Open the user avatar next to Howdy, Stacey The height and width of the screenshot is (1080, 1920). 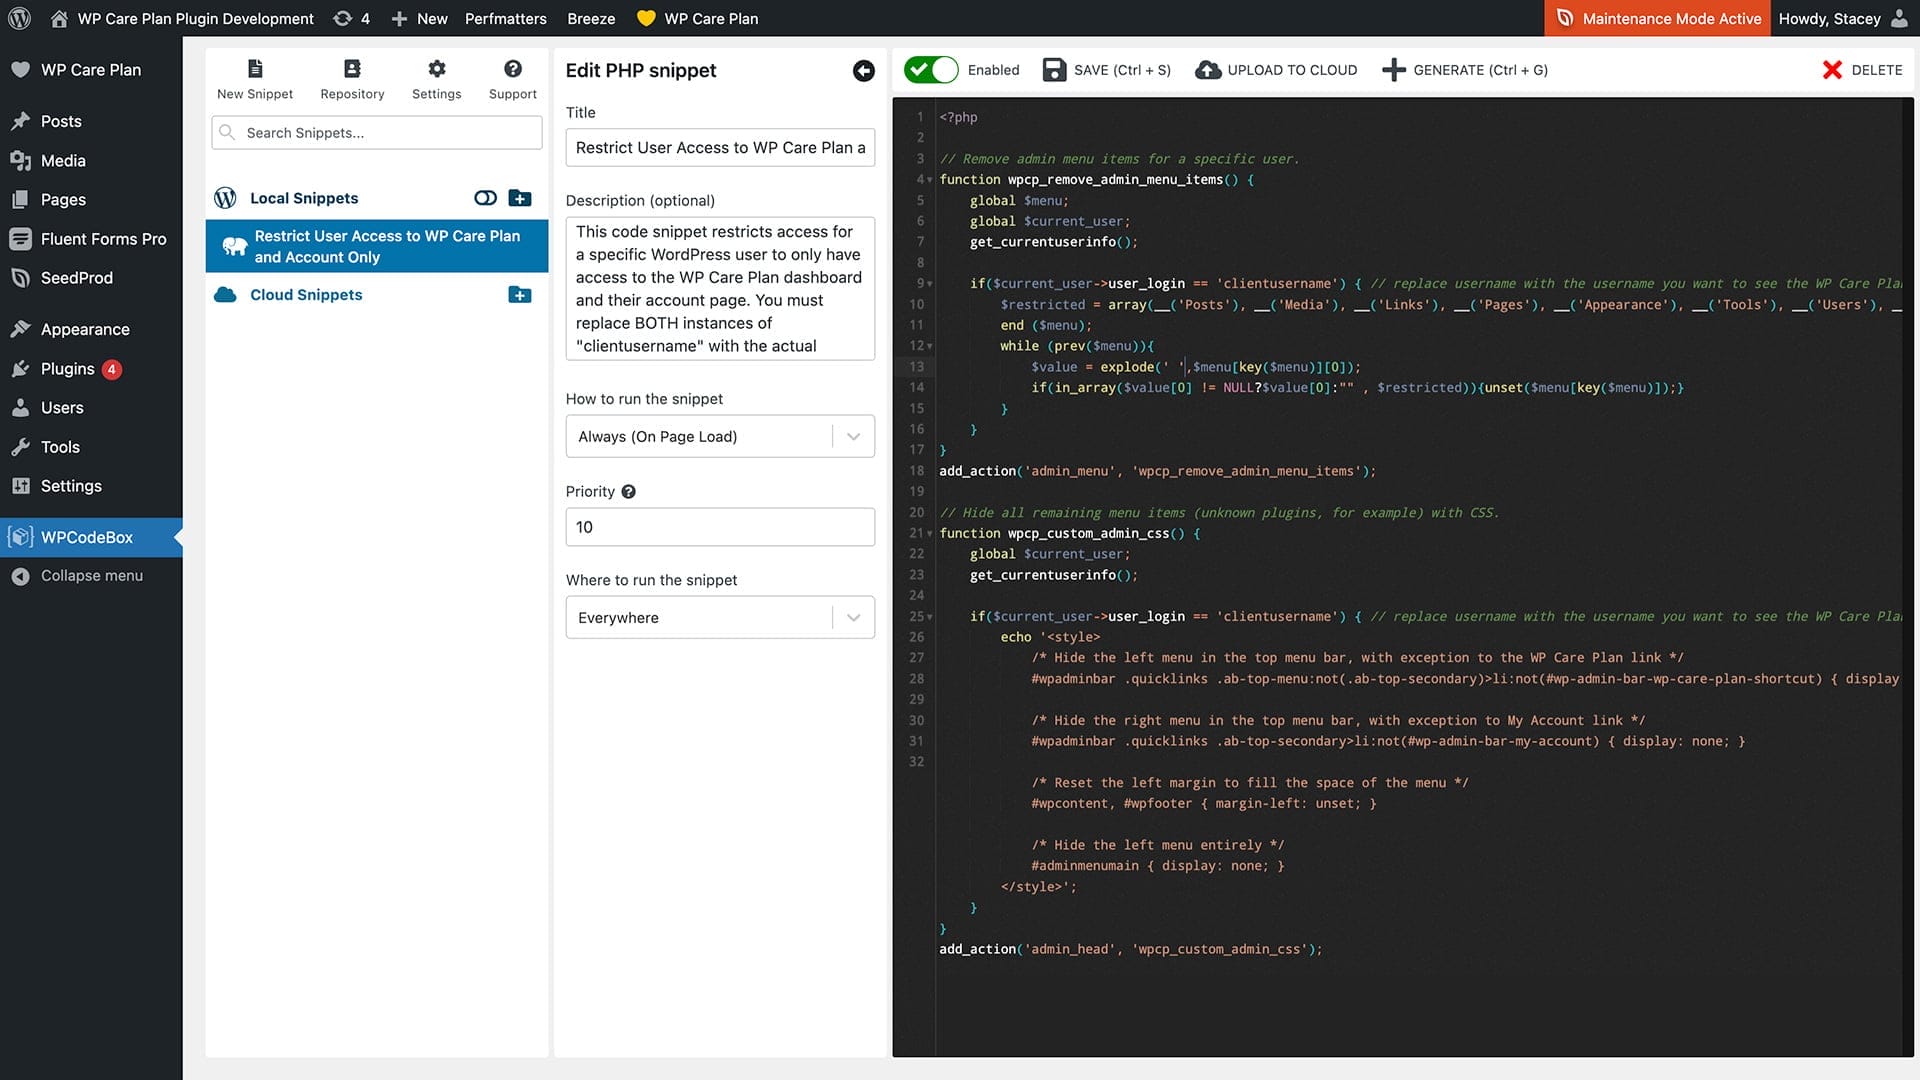pyautogui.click(x=1899, y=18)
